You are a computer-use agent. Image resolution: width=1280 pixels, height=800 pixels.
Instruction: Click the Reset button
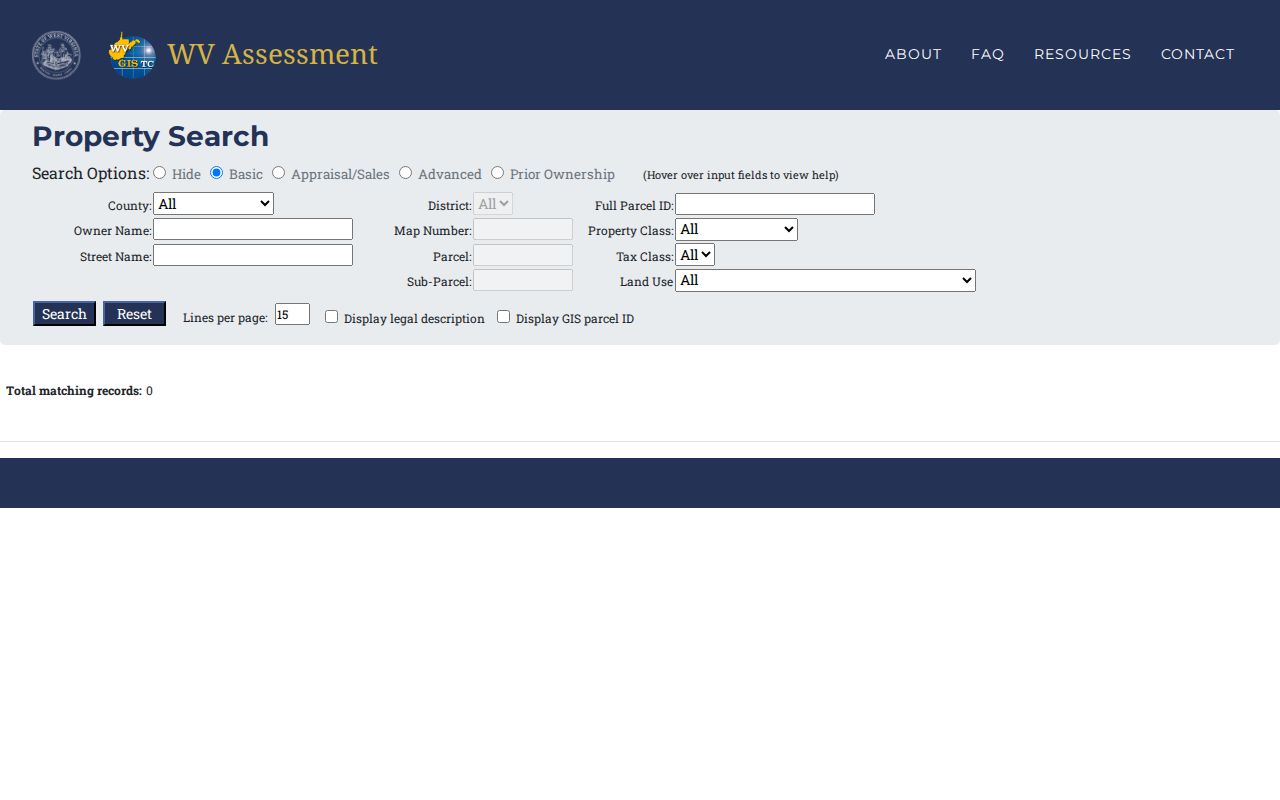click(x=134, y=314)
